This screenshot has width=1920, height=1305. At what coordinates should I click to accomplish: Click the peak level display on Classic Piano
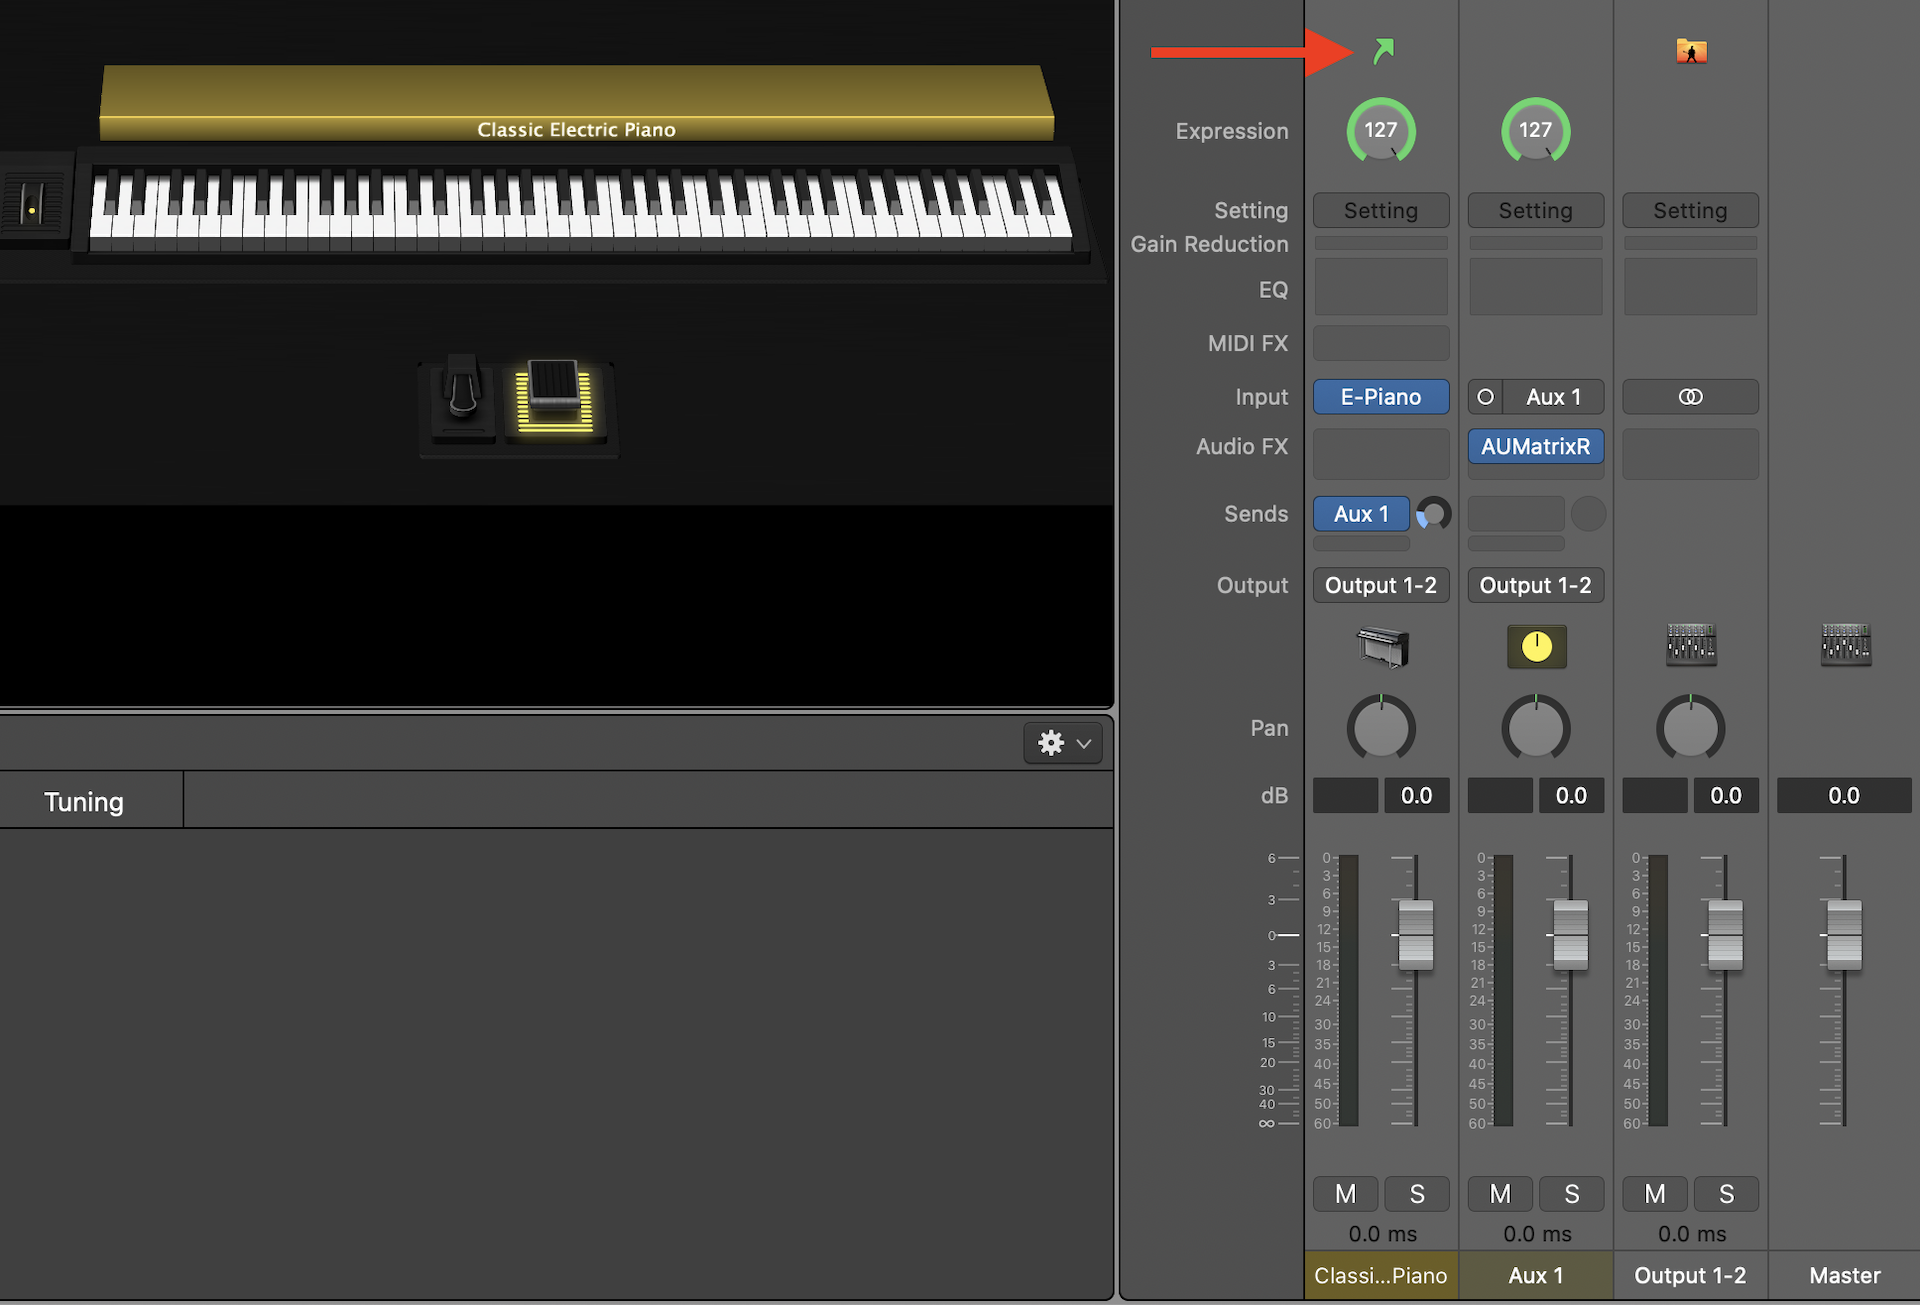point(1345,795)
